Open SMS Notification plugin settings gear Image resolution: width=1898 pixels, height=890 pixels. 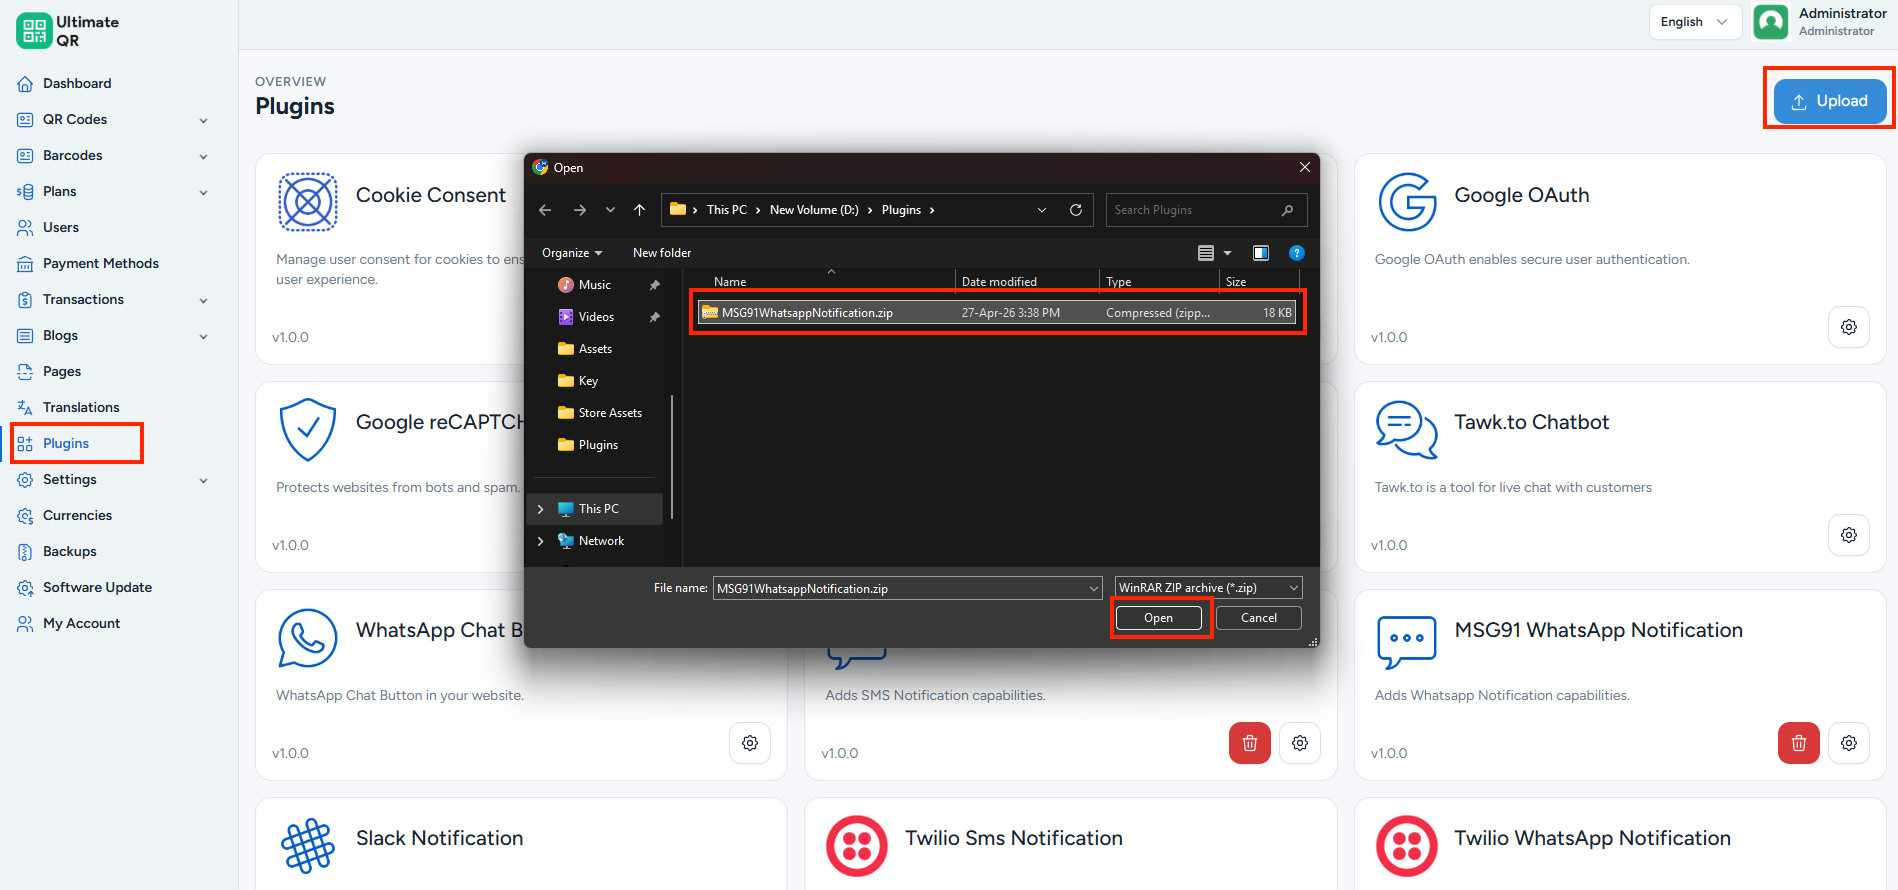point(1300,743)
